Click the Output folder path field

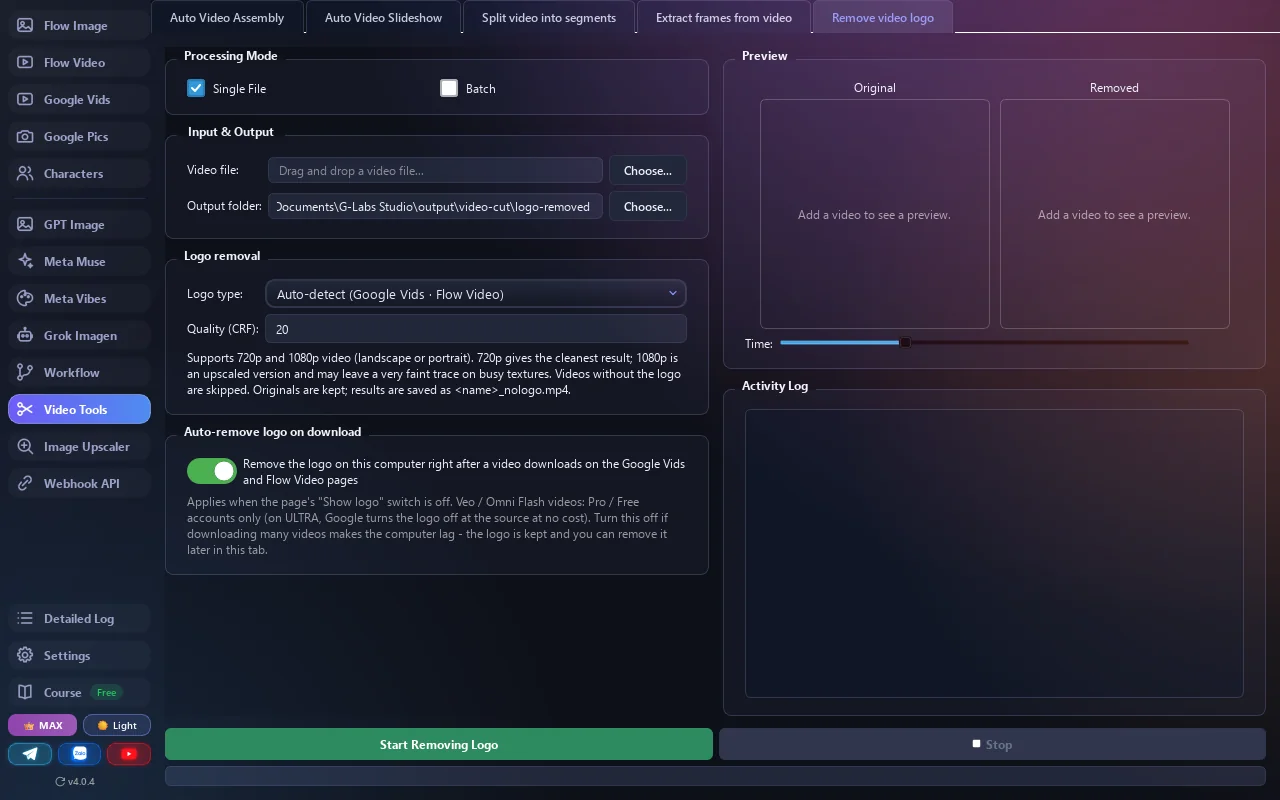[x=435, y=207]
